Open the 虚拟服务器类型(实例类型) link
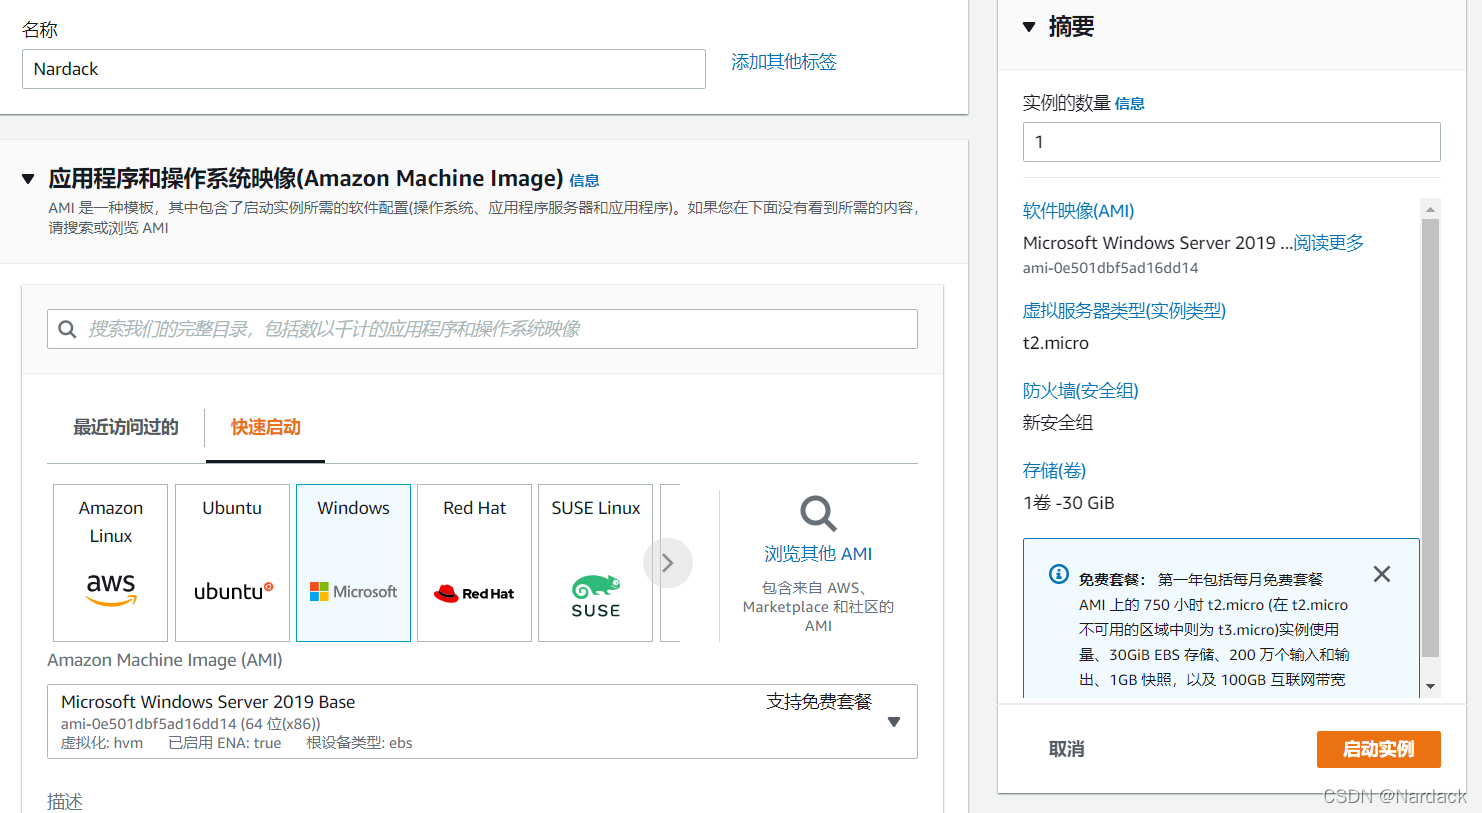Viewport: 1482px width, 813px height. click(1124, 311)
